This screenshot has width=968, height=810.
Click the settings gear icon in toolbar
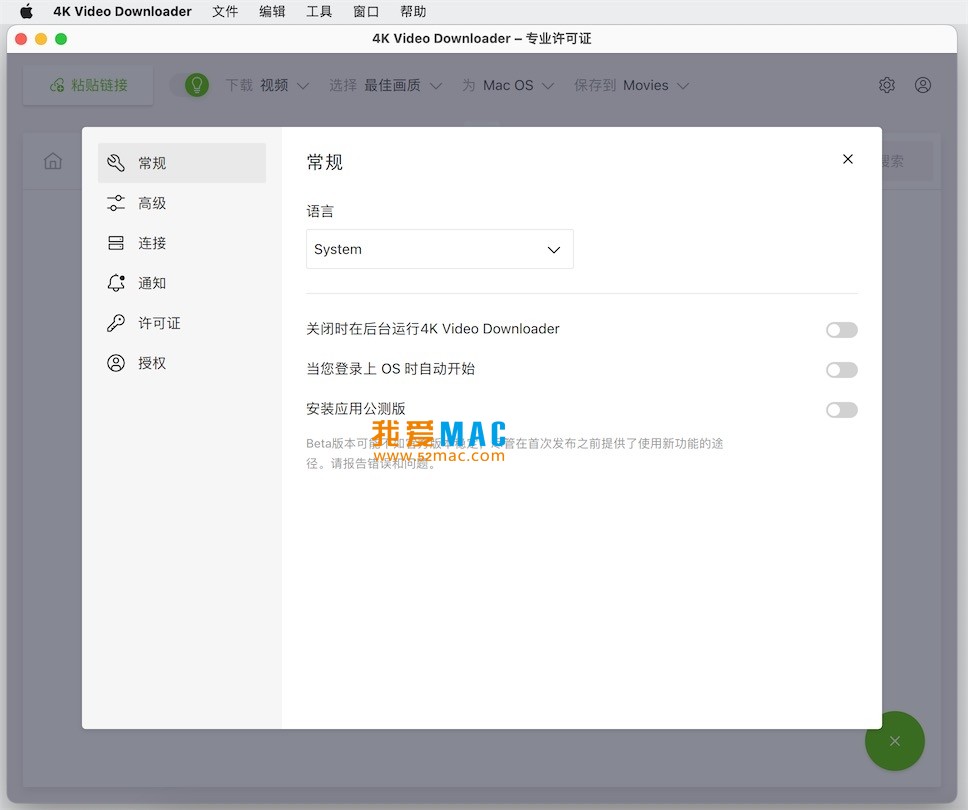point(886,85)
